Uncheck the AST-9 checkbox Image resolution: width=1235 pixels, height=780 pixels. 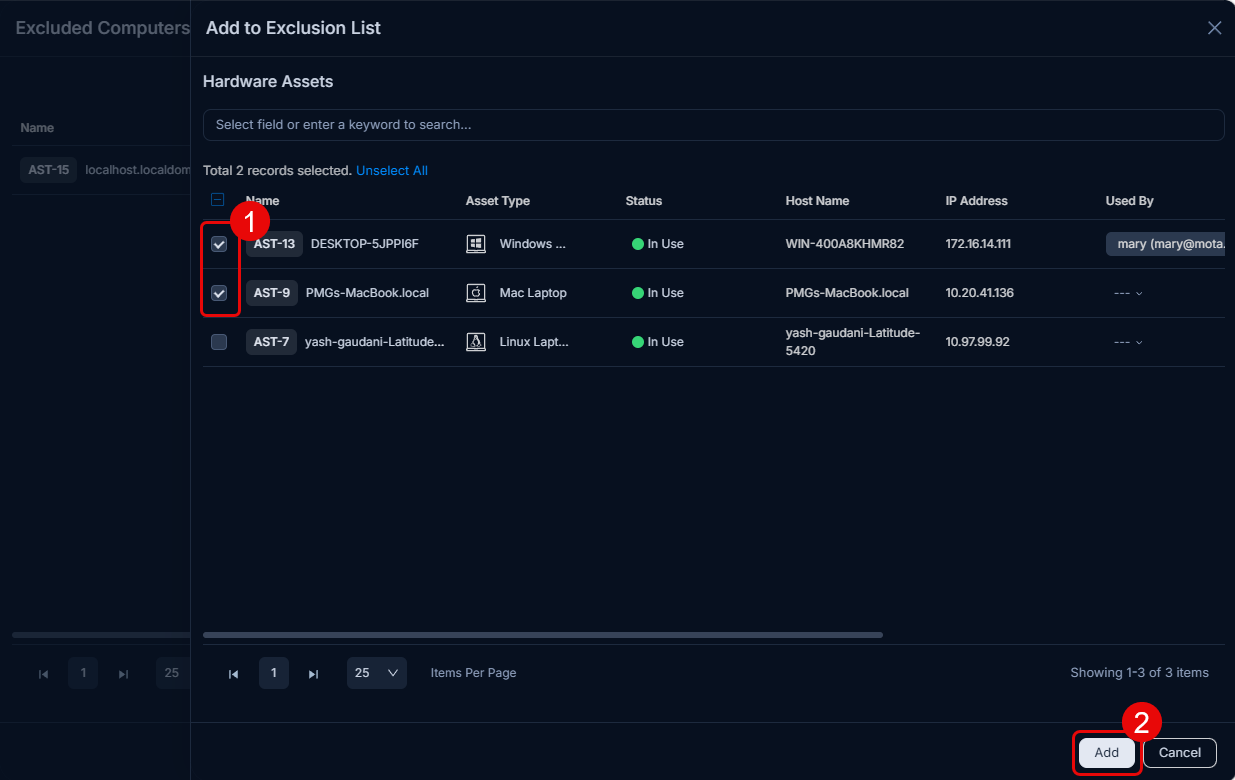(x=219, y=293)
